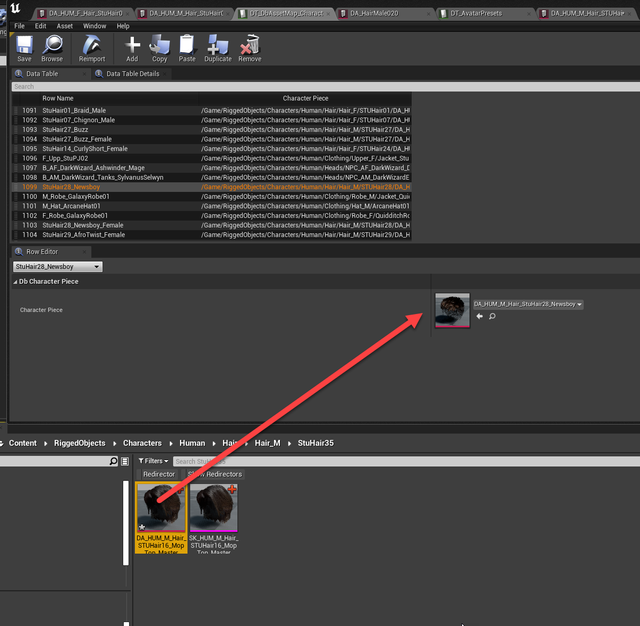This screenshot has width=640, height=626.
Task: Open the Filters dropdown
Action: (153, 461)
